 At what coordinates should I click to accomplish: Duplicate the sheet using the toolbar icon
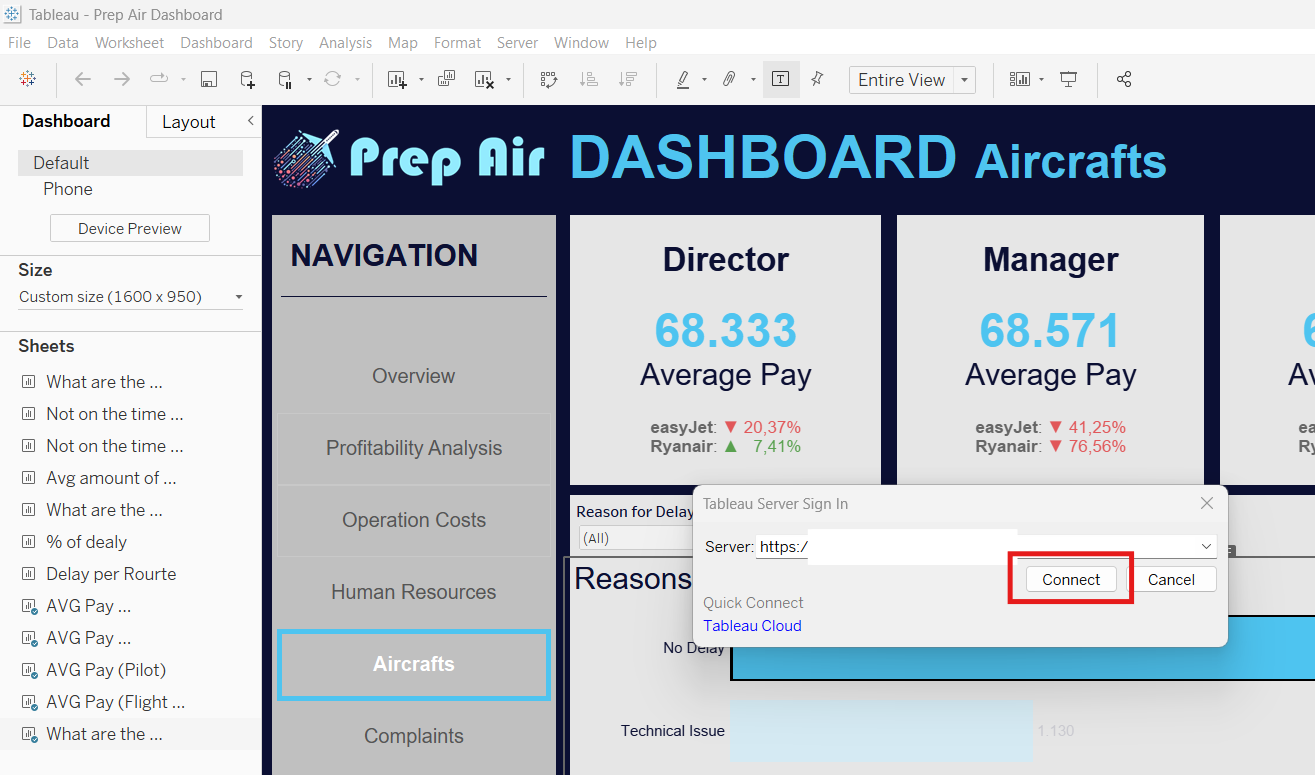446,79
